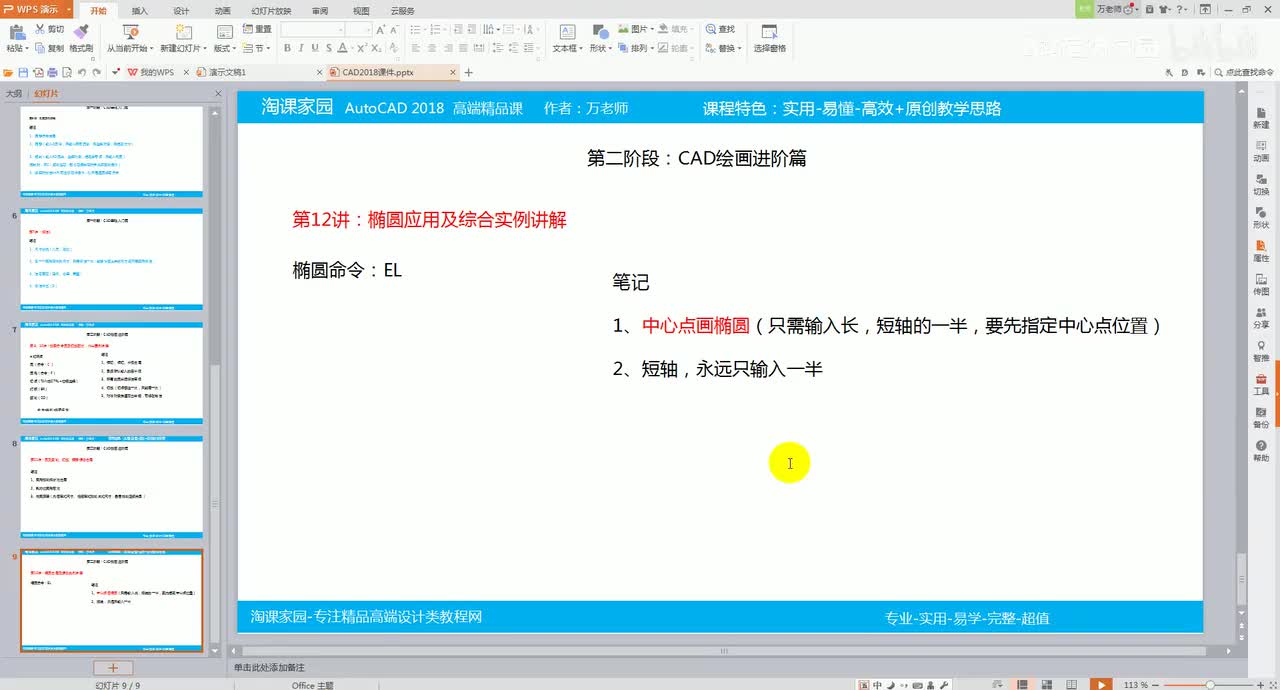Open the Backup (备份) sidebar panel

[x=1261, y=416]
